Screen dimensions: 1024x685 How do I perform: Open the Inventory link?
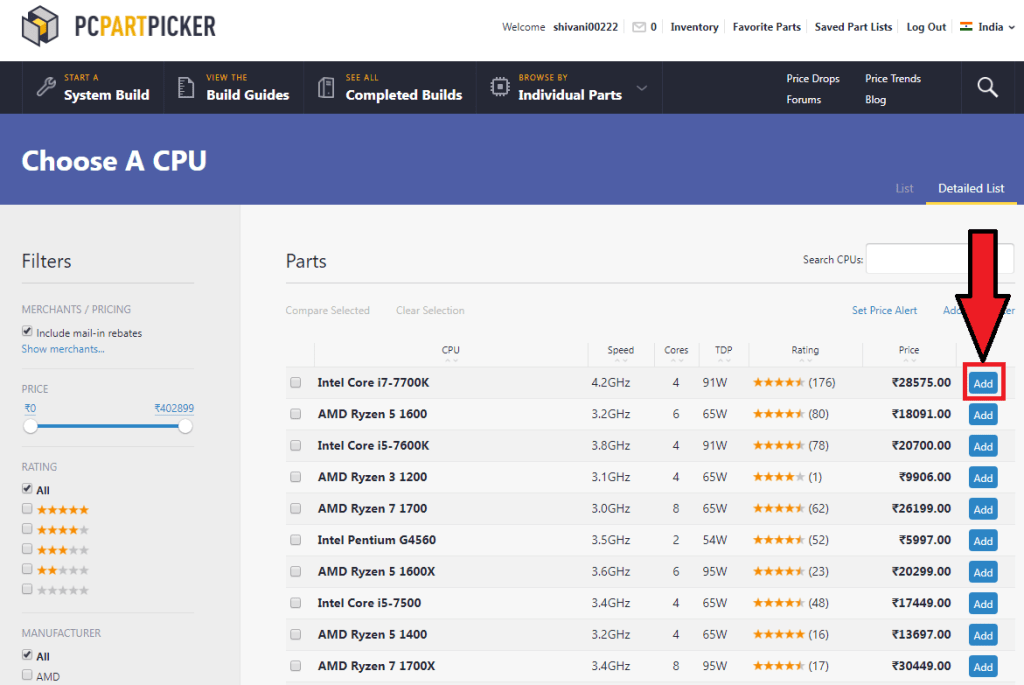(x=694, y=27)
